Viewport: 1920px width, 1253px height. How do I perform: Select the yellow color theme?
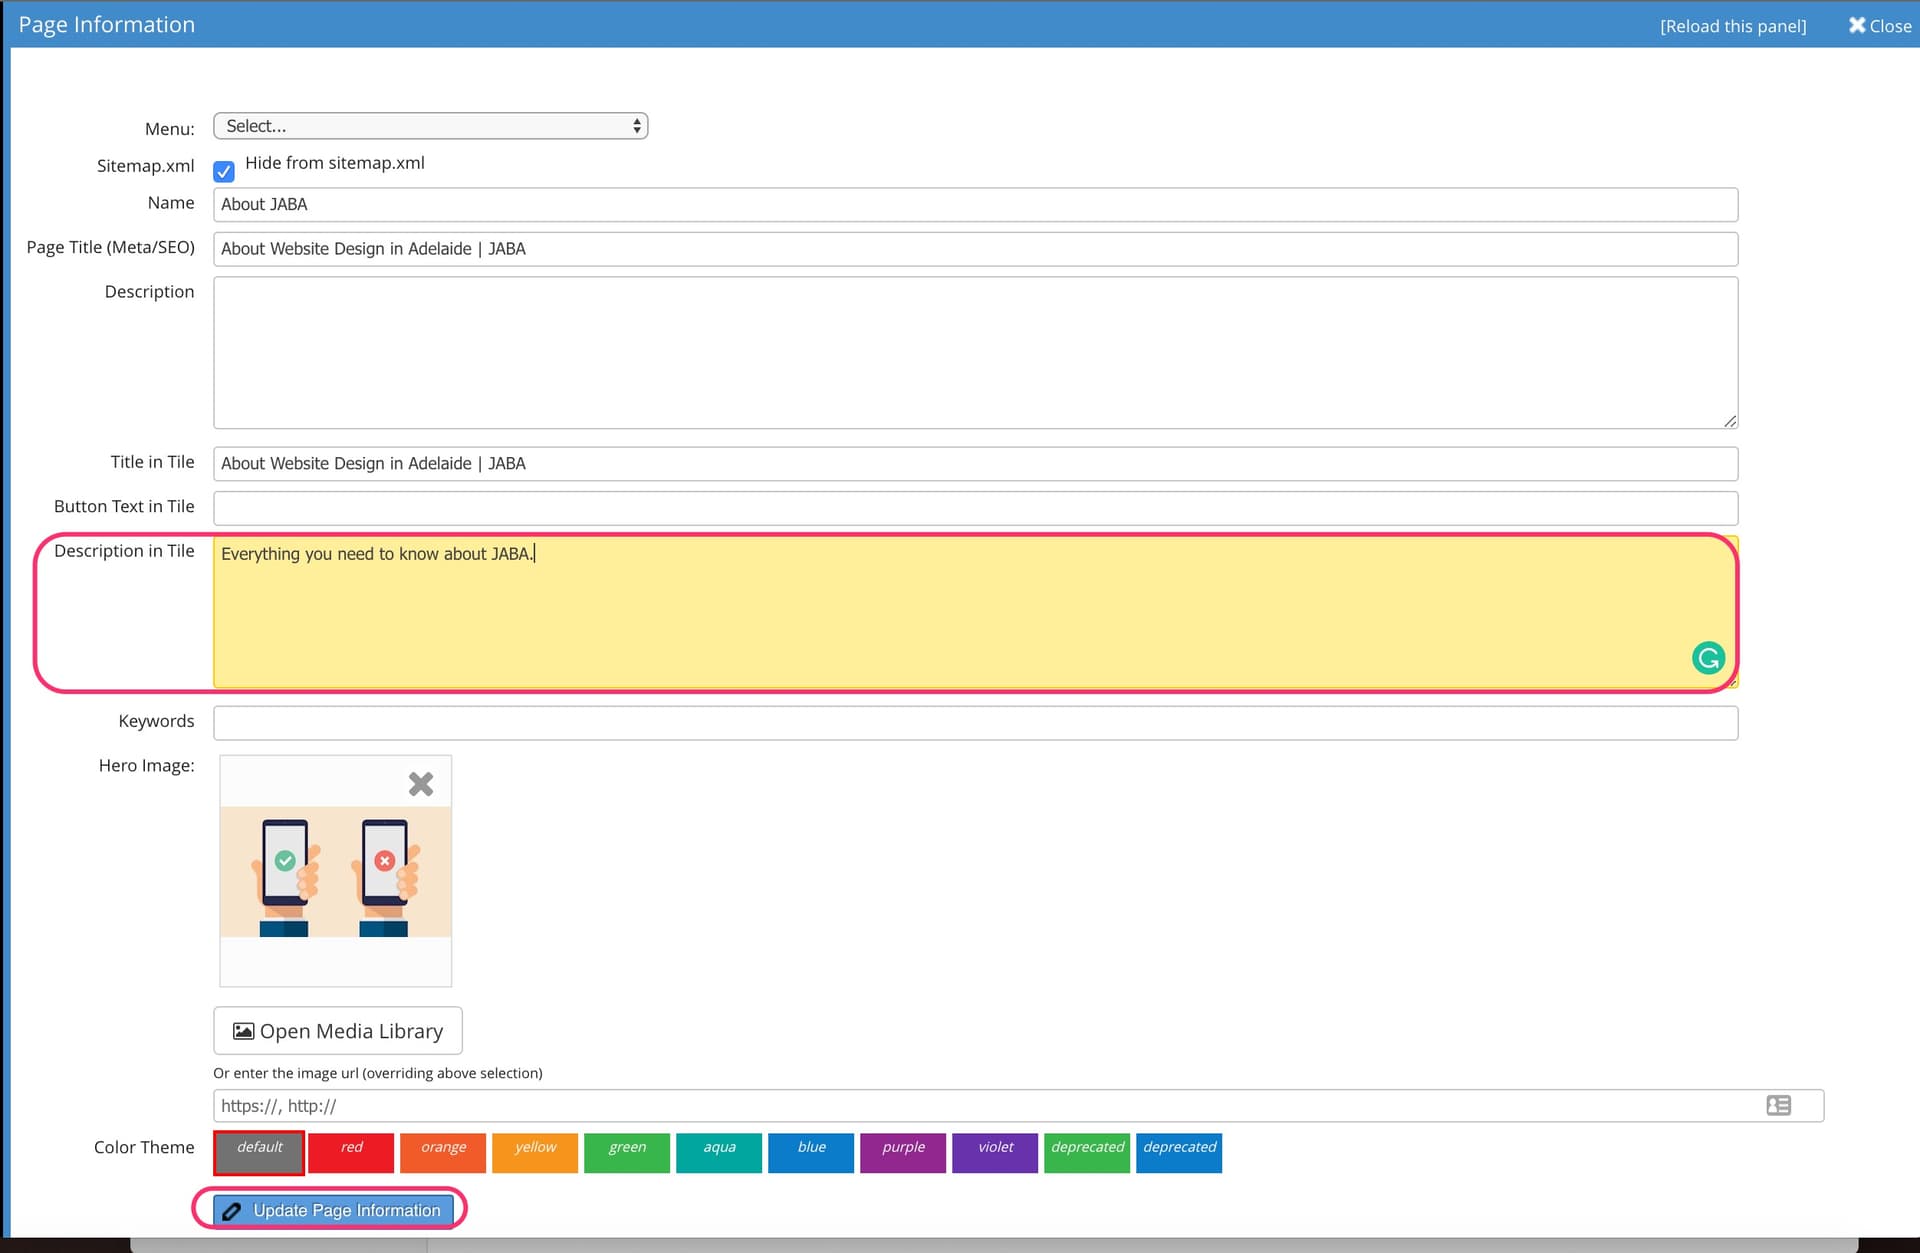535,1153
